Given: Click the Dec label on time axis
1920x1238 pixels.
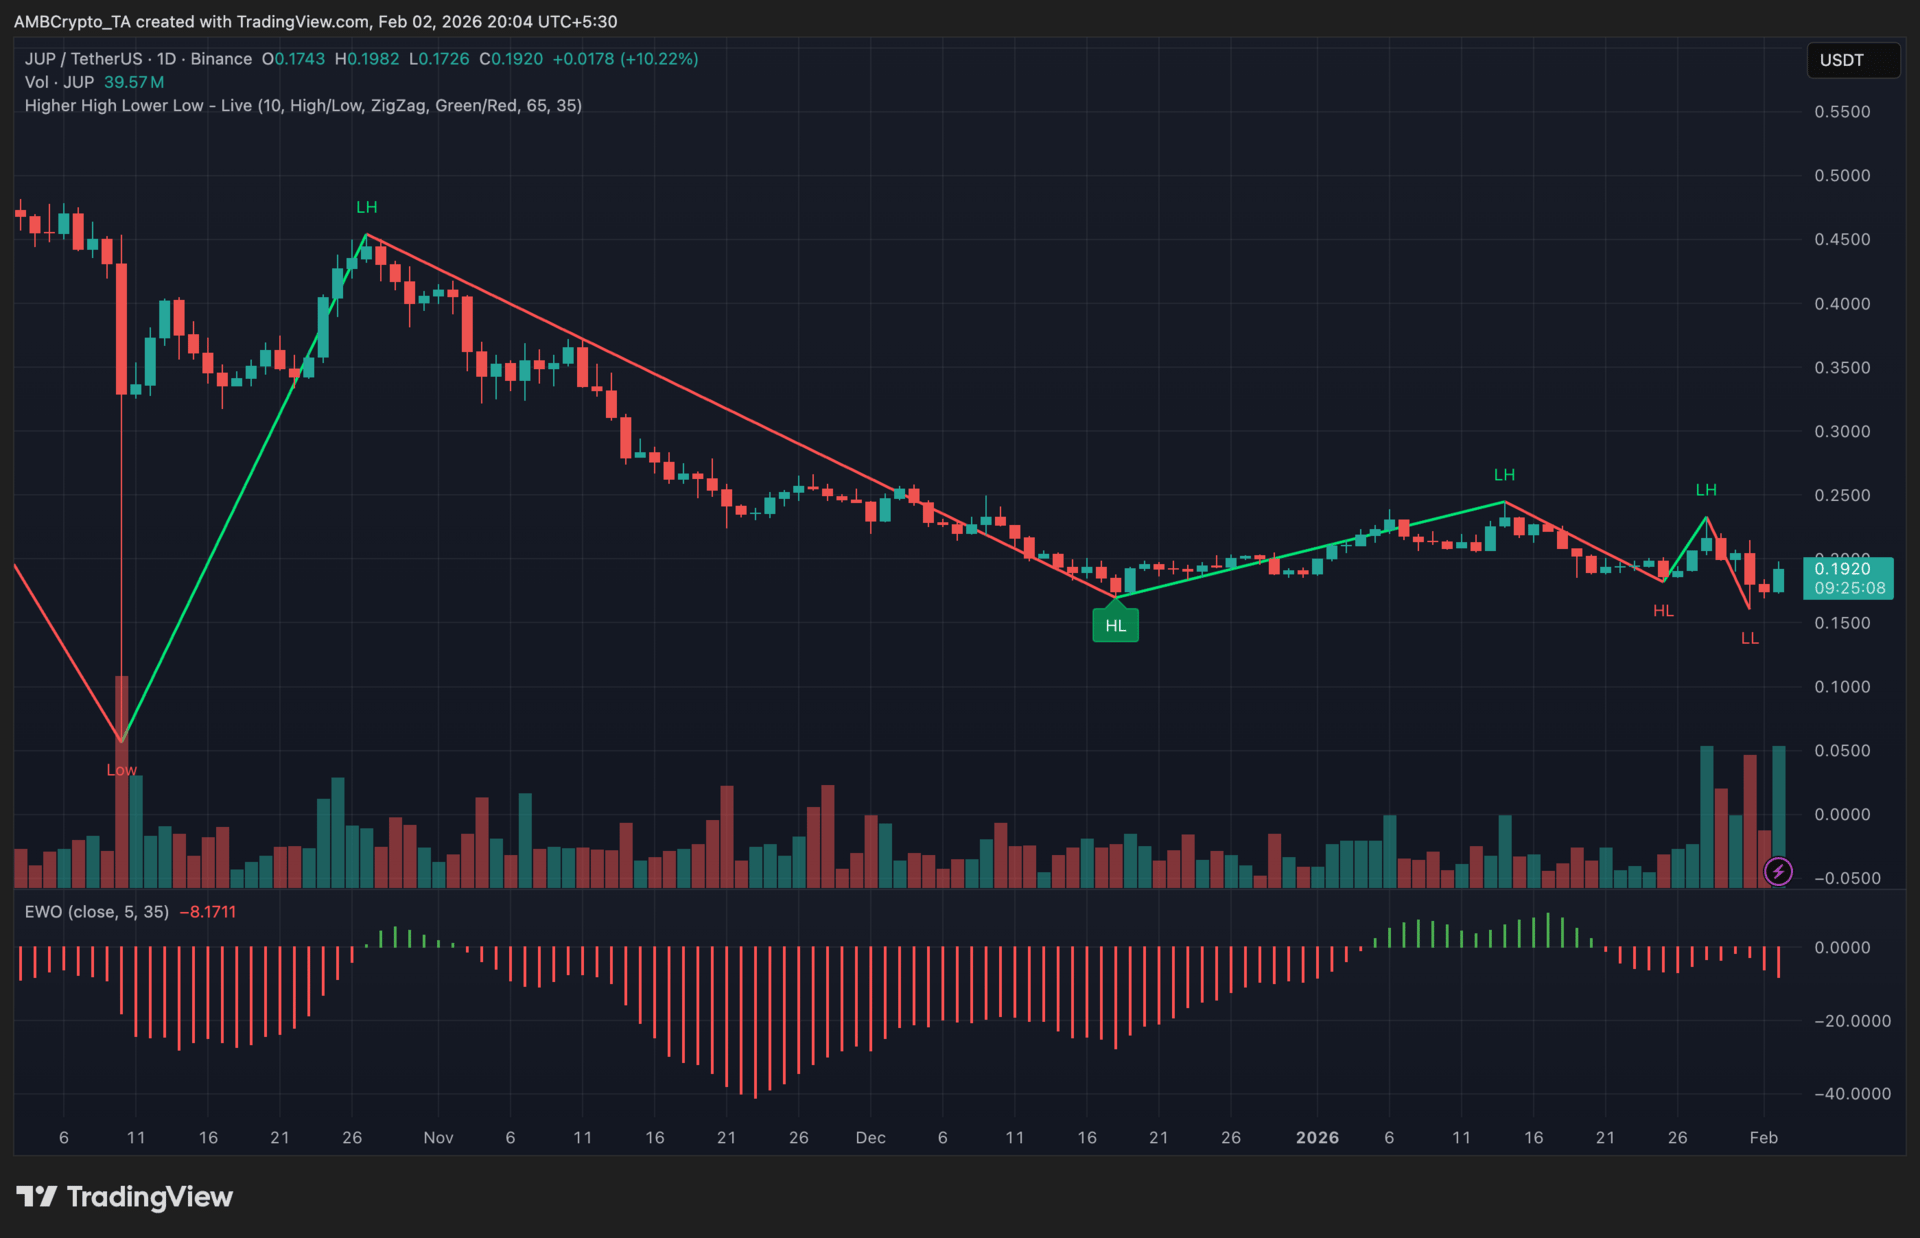Looking at the screenshot, I should point(870,1138).
